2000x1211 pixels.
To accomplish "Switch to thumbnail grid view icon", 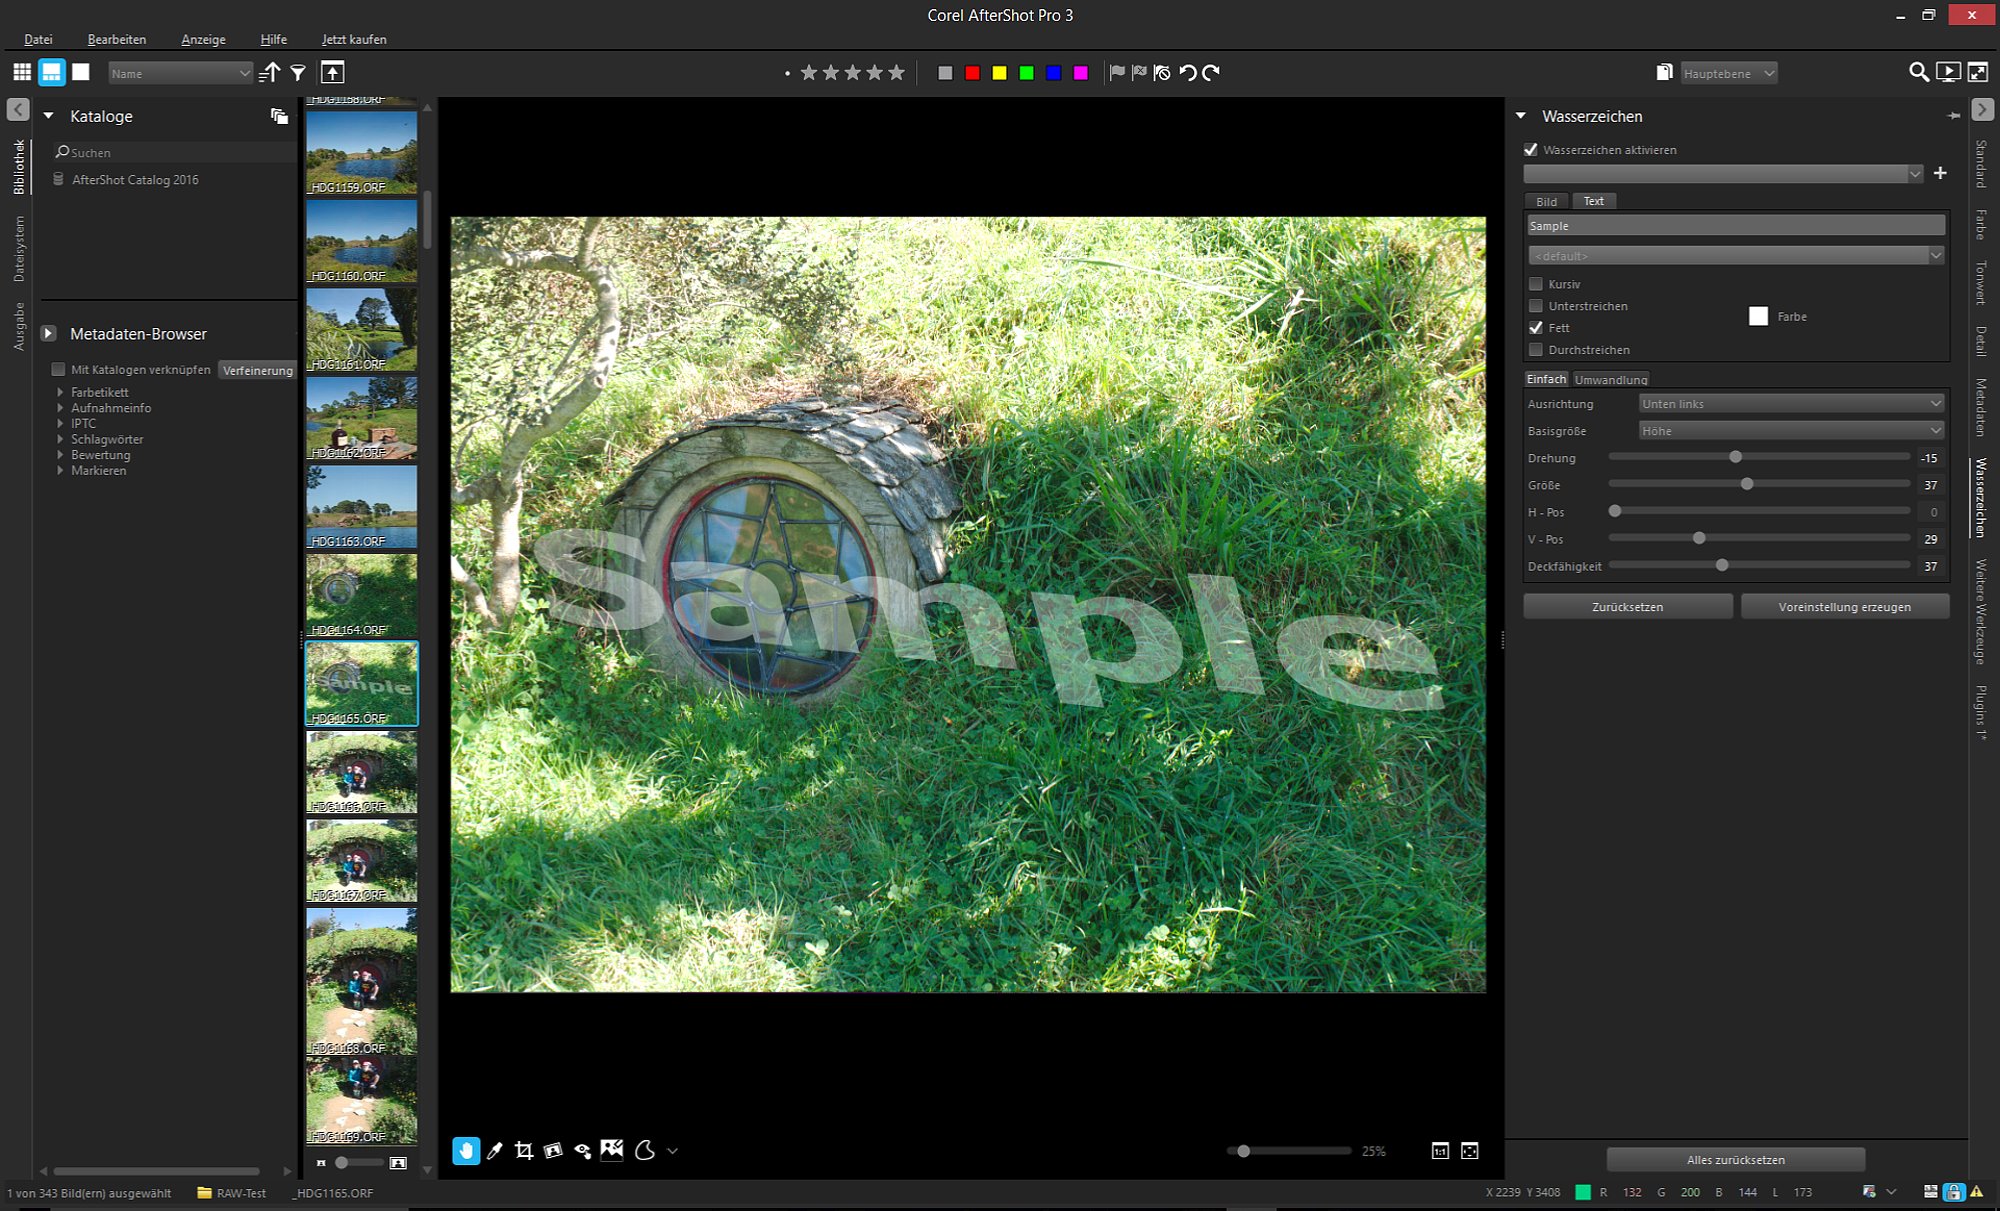I will click(x=22, y=72).
